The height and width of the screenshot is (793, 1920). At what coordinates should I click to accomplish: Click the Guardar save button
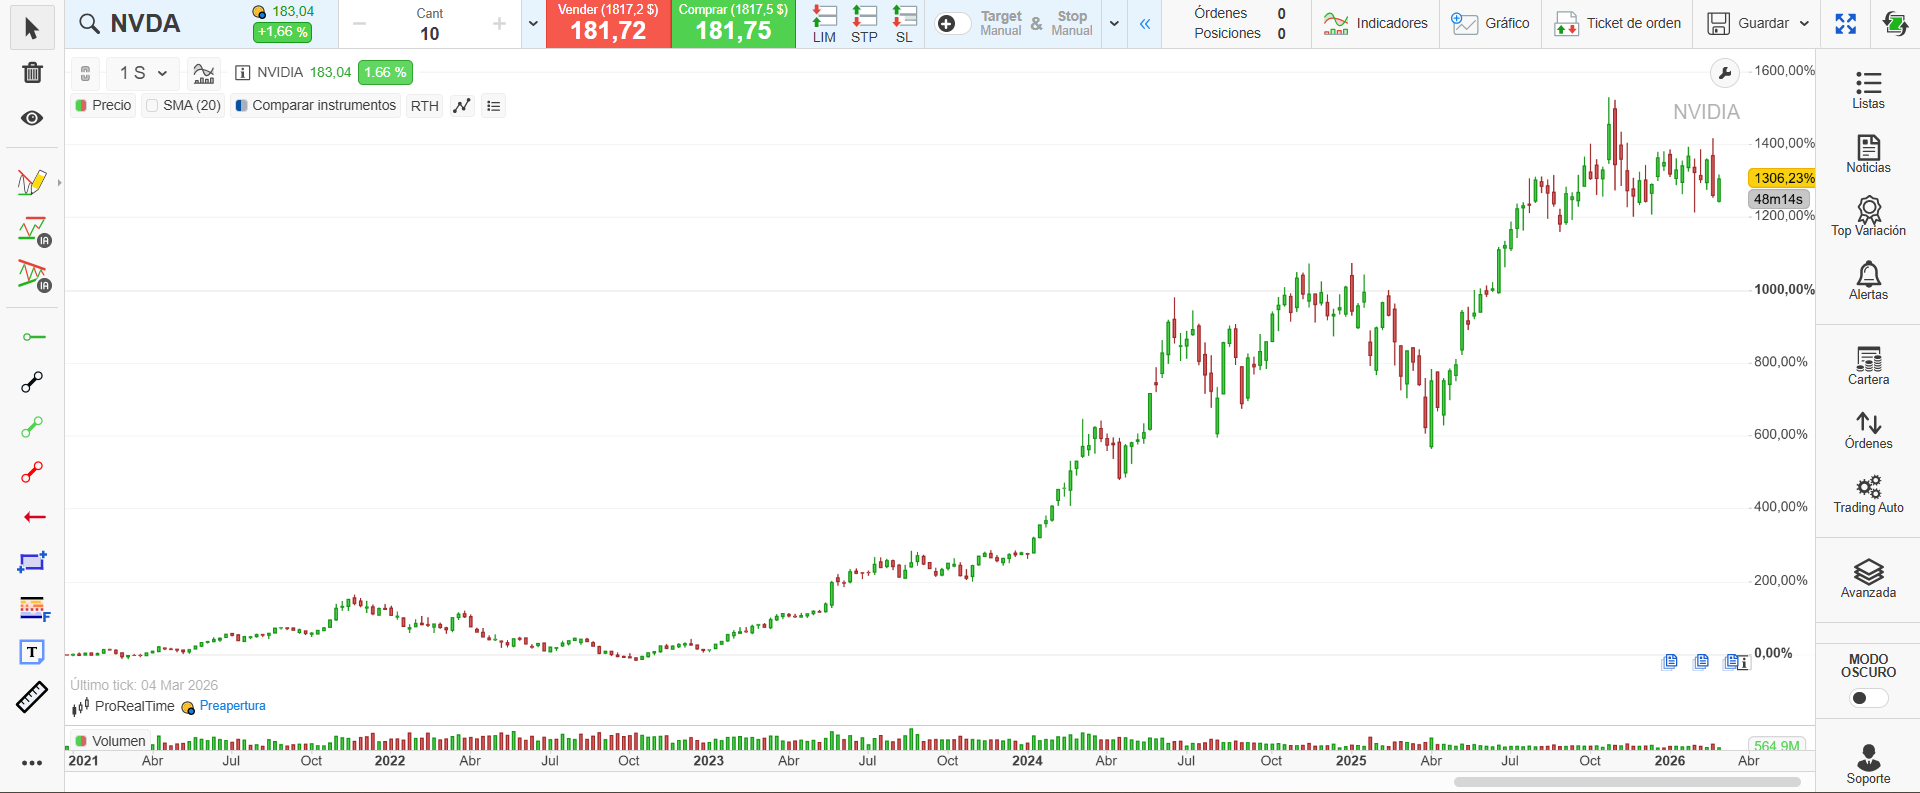[x=1748, y=24]
